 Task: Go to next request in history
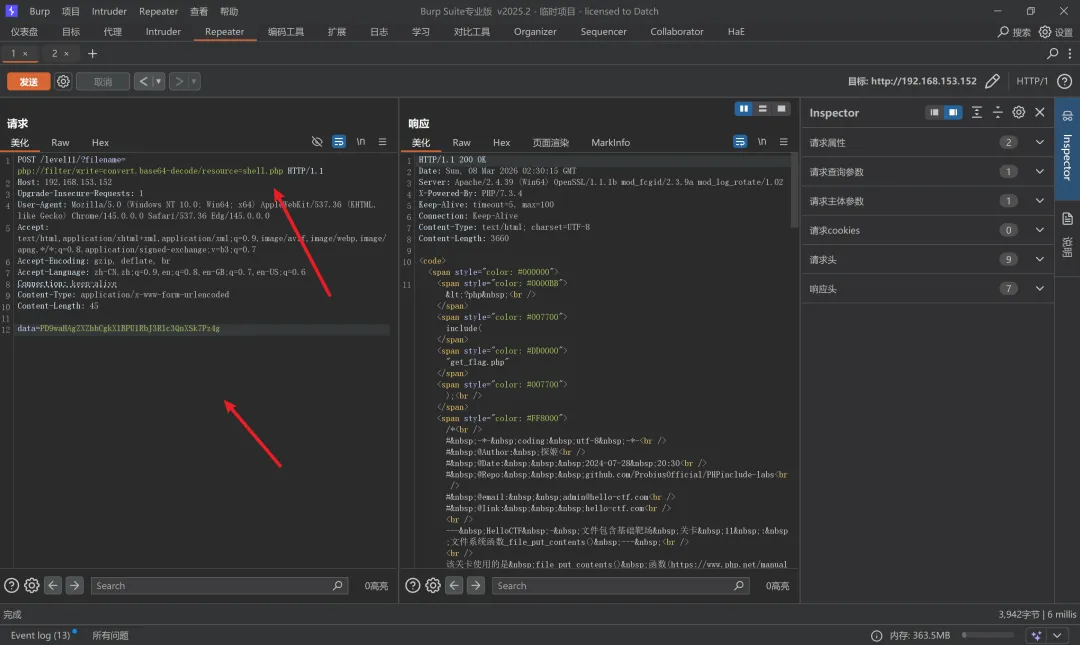(178, 81)
